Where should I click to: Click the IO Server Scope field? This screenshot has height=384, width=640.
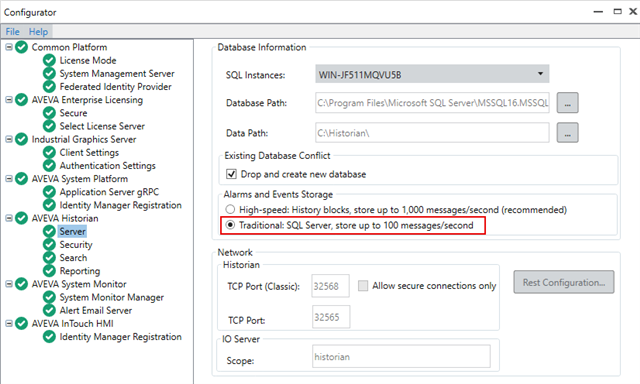(x=401, y=357)
